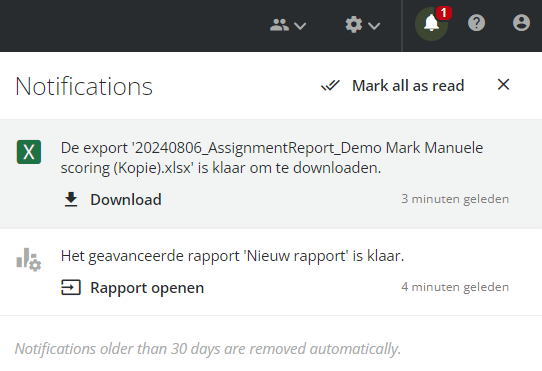Expand the chevron beside the users icon

(x=300, y=26)
